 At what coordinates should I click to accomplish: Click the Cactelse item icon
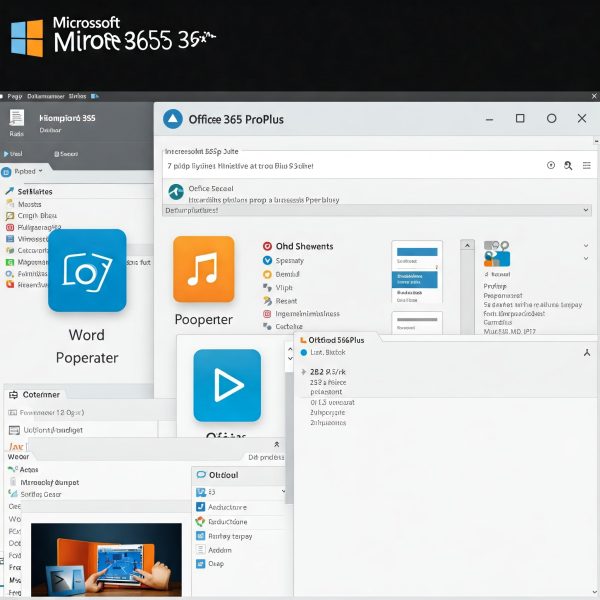(x=267, y=326)
